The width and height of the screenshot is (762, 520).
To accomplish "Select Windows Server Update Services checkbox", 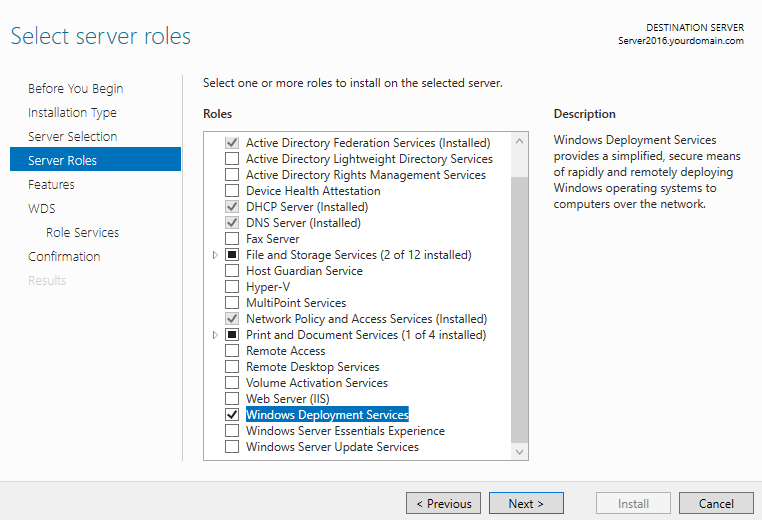I will click(x=232, y=447).
